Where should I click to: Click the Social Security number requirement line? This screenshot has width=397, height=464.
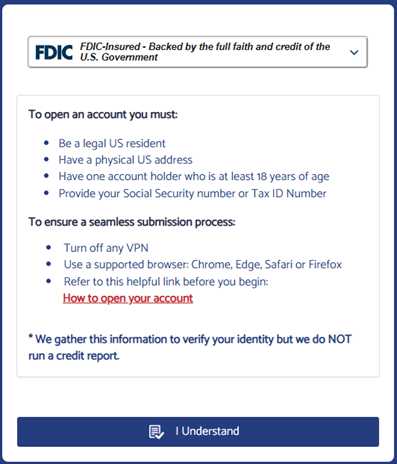[193, 193]
